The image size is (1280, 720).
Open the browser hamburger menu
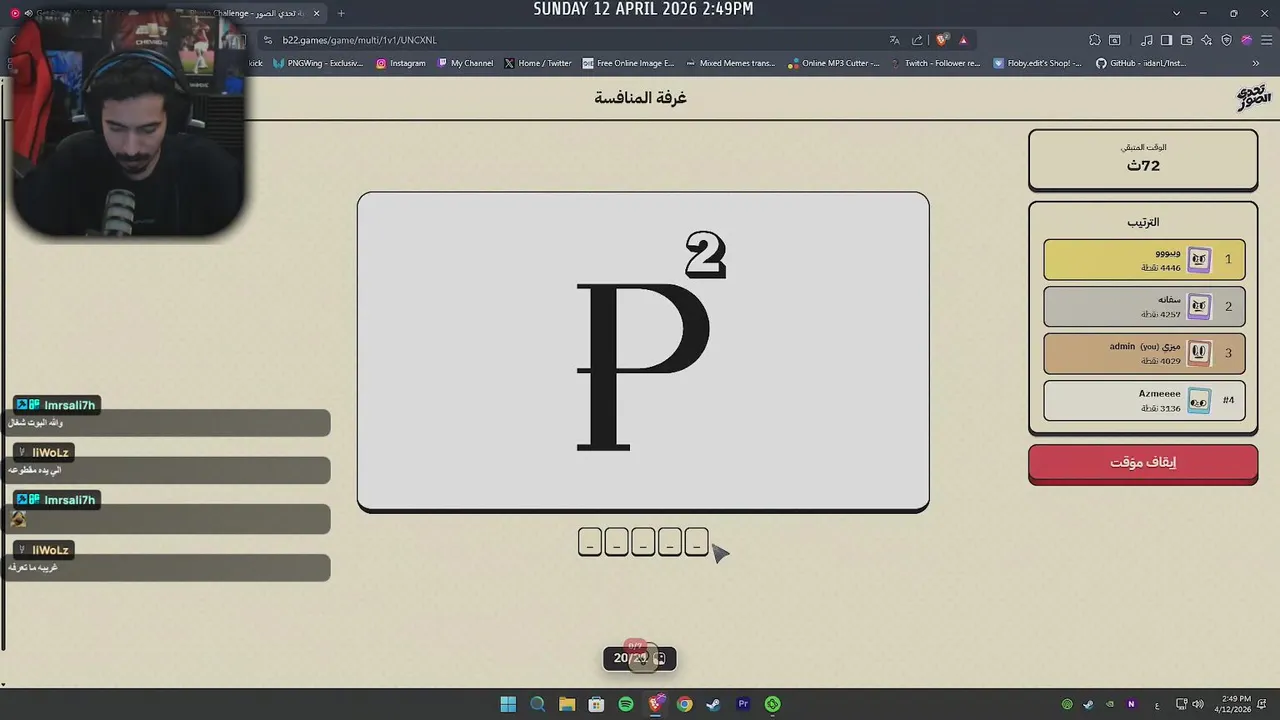1266,40
